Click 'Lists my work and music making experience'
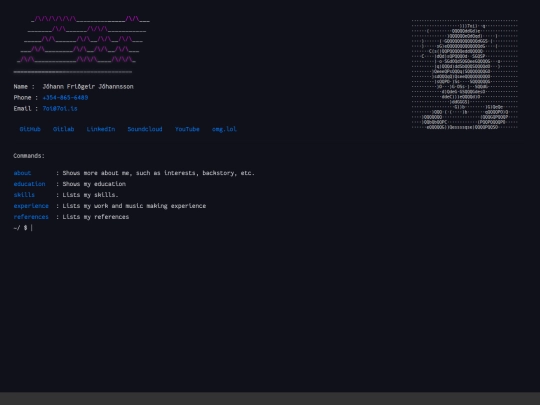The image size is (540, 405). click(134, 206)
